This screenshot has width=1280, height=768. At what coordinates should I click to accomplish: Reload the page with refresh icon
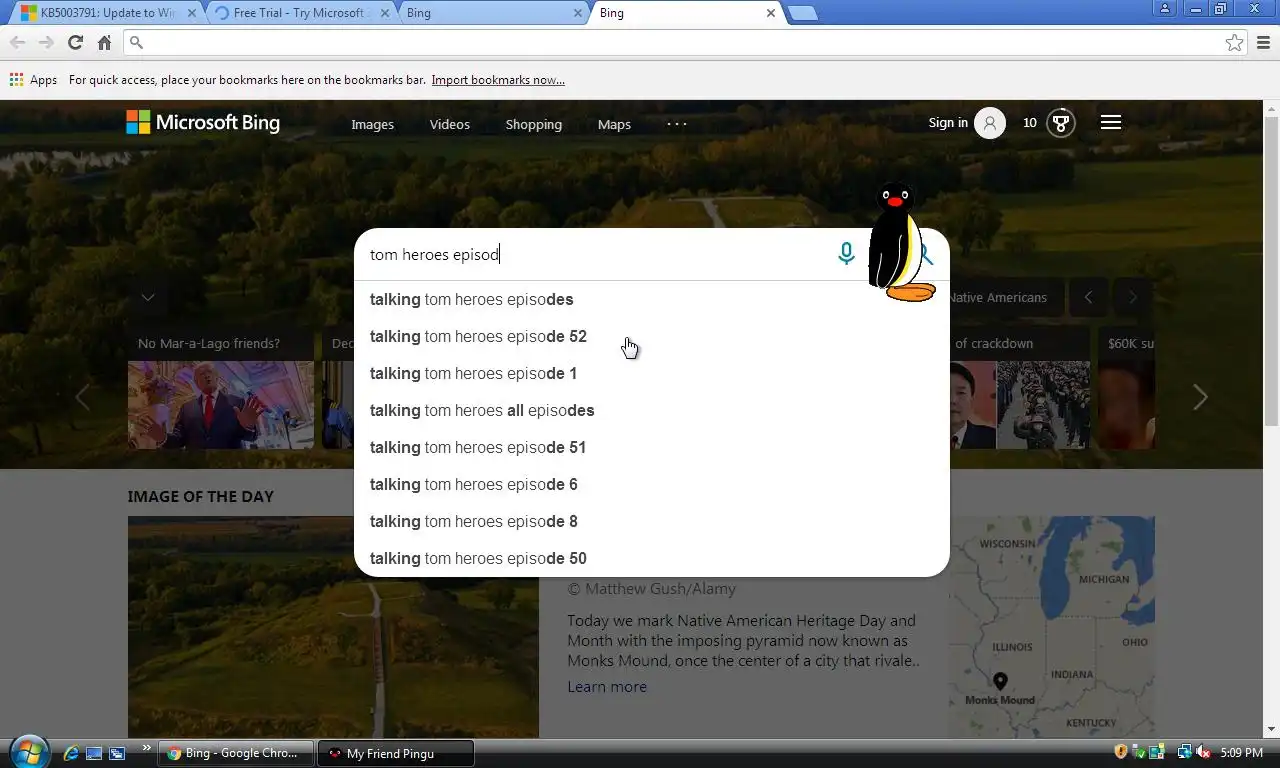(x=75, y=42)
